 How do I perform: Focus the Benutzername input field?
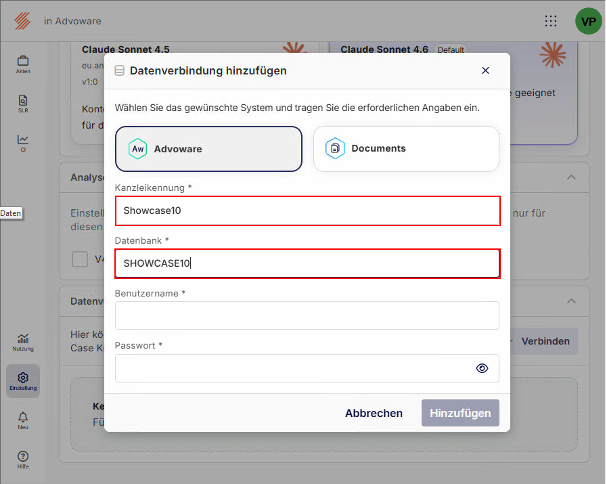307,315
